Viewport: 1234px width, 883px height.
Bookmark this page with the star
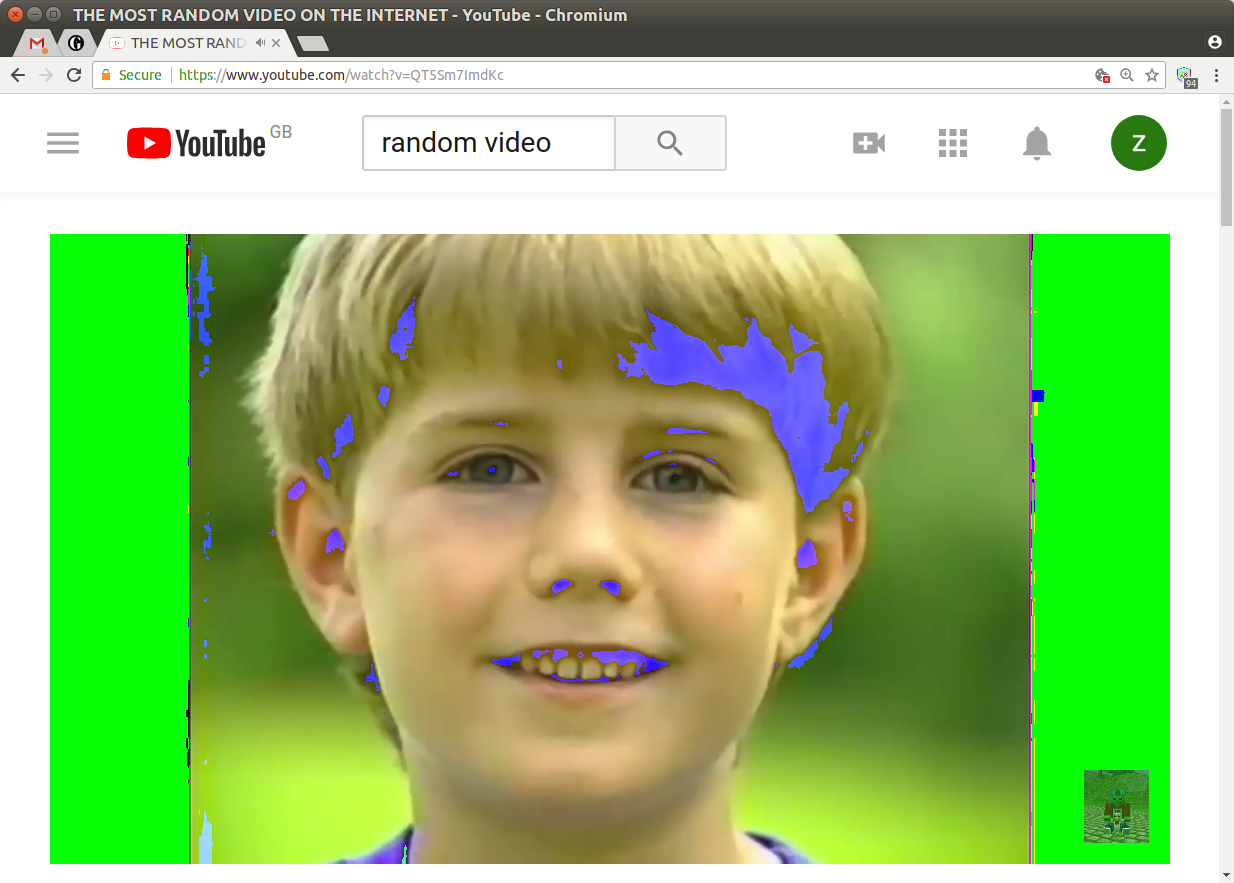click(1152, 75)
